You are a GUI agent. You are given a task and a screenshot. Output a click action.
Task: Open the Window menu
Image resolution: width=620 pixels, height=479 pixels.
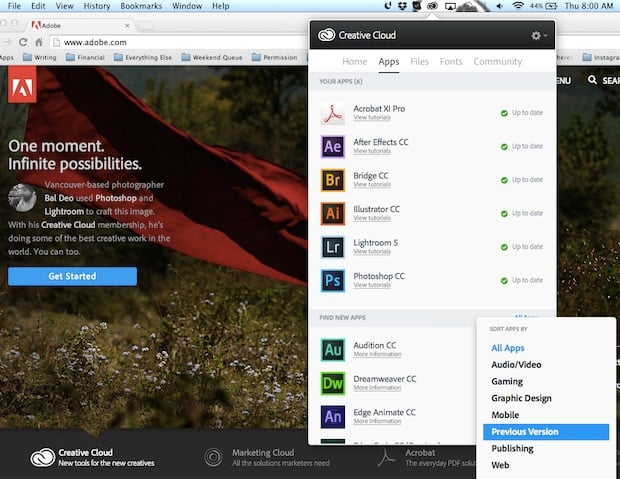tap(187, 6)
